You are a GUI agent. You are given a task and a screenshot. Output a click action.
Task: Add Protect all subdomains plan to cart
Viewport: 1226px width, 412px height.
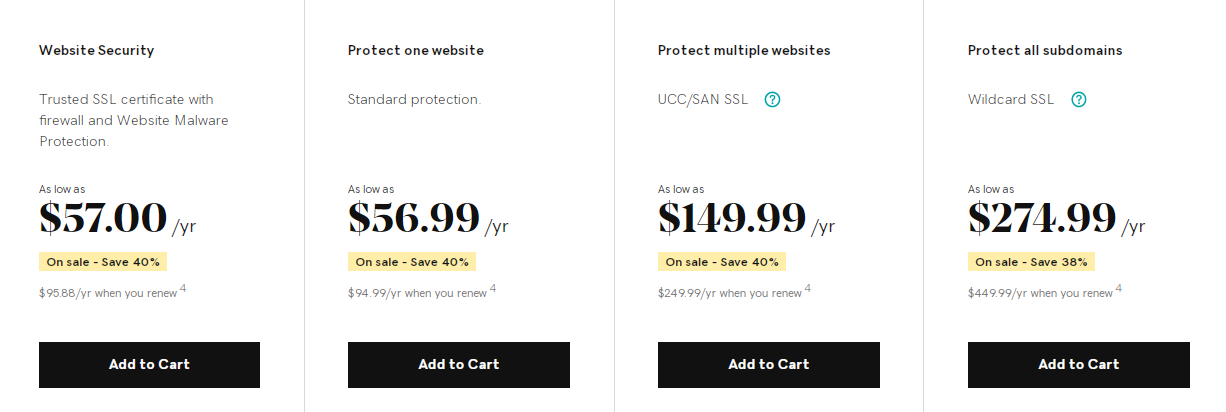click(x=1079, y=364)
